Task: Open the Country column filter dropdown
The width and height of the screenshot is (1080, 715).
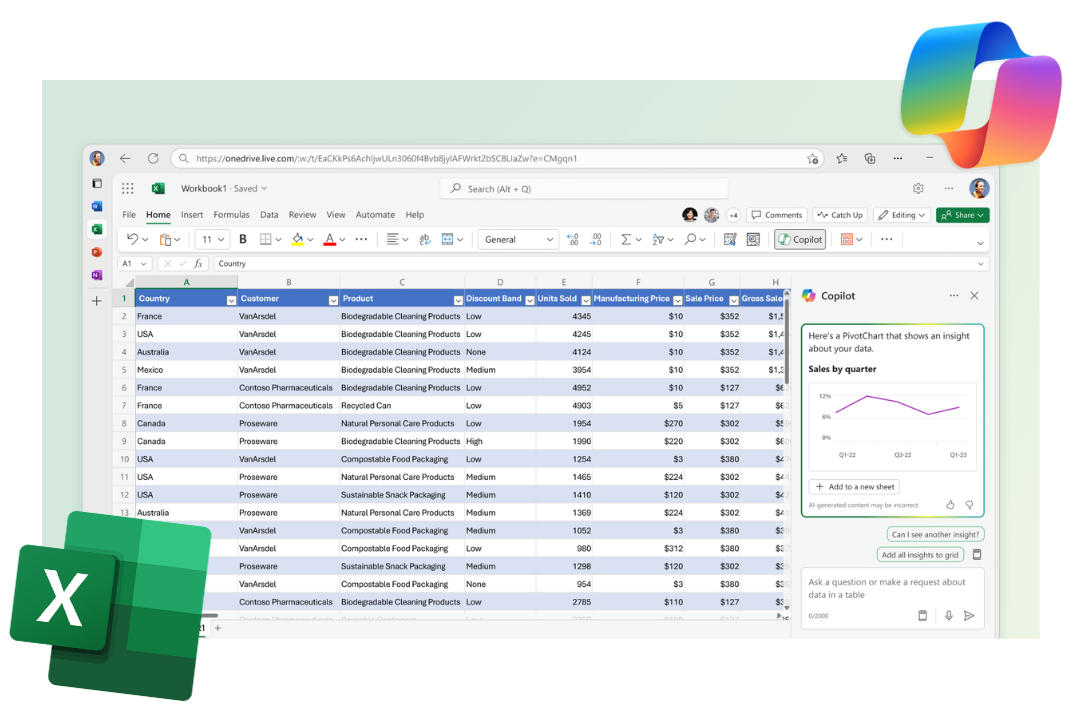Action: tap(231, 300)
